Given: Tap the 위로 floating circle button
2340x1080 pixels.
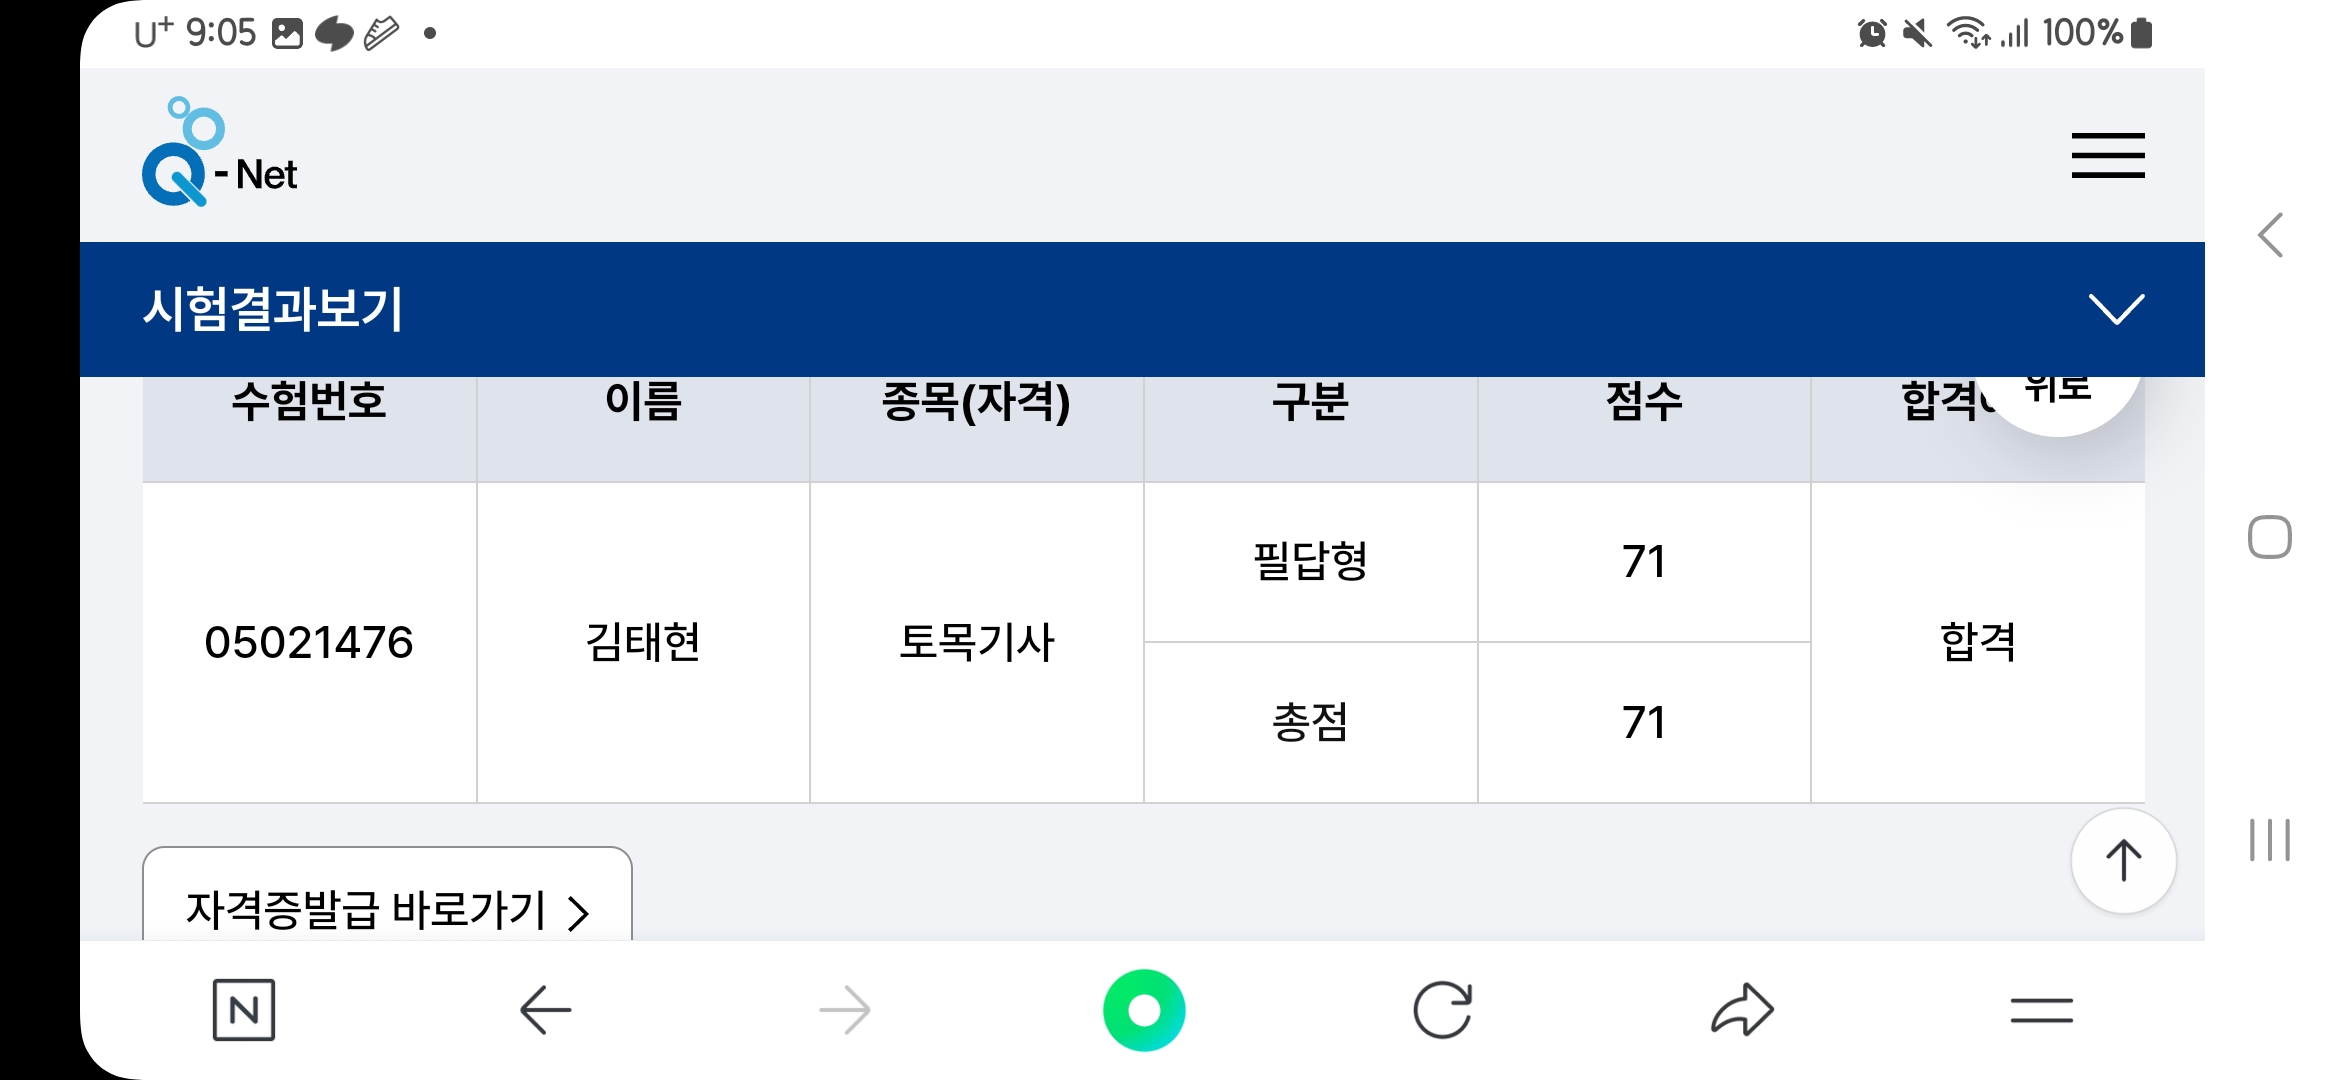Looking at the screenshot, I should [x=2058, y=395].
